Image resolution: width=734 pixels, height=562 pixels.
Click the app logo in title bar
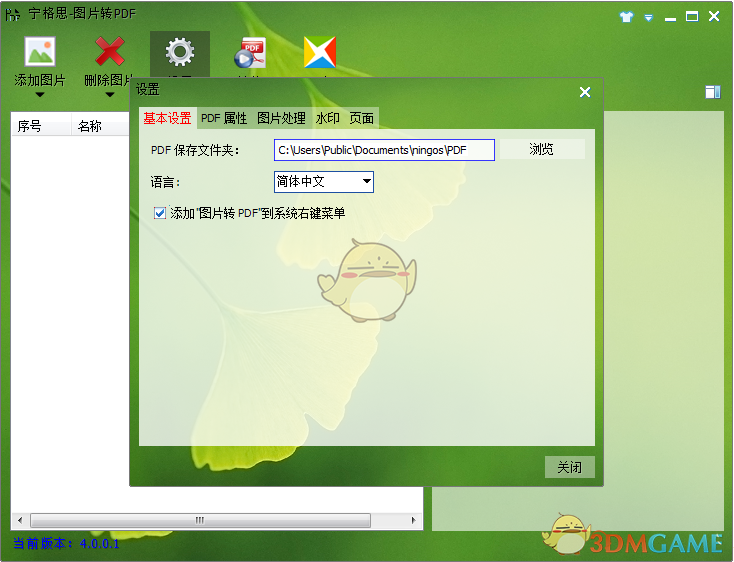[13, 17]
